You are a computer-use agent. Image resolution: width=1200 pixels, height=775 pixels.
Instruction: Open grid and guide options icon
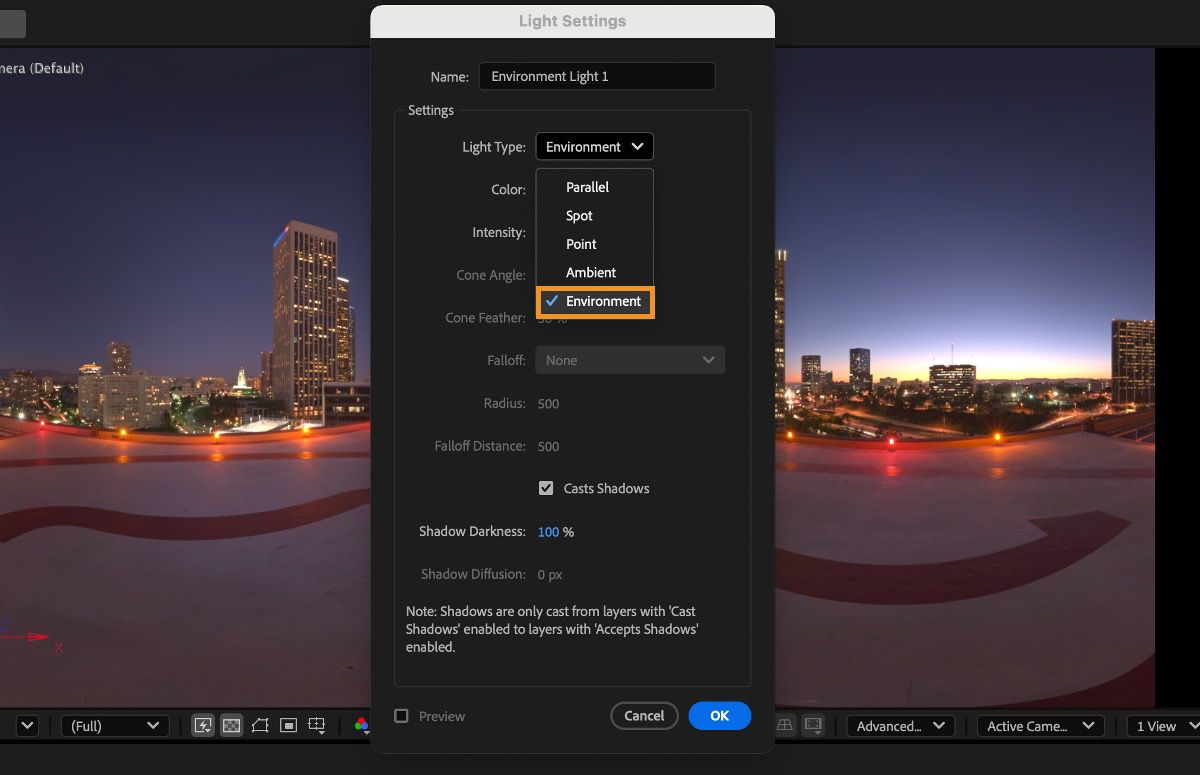click(x=318, y=726)
